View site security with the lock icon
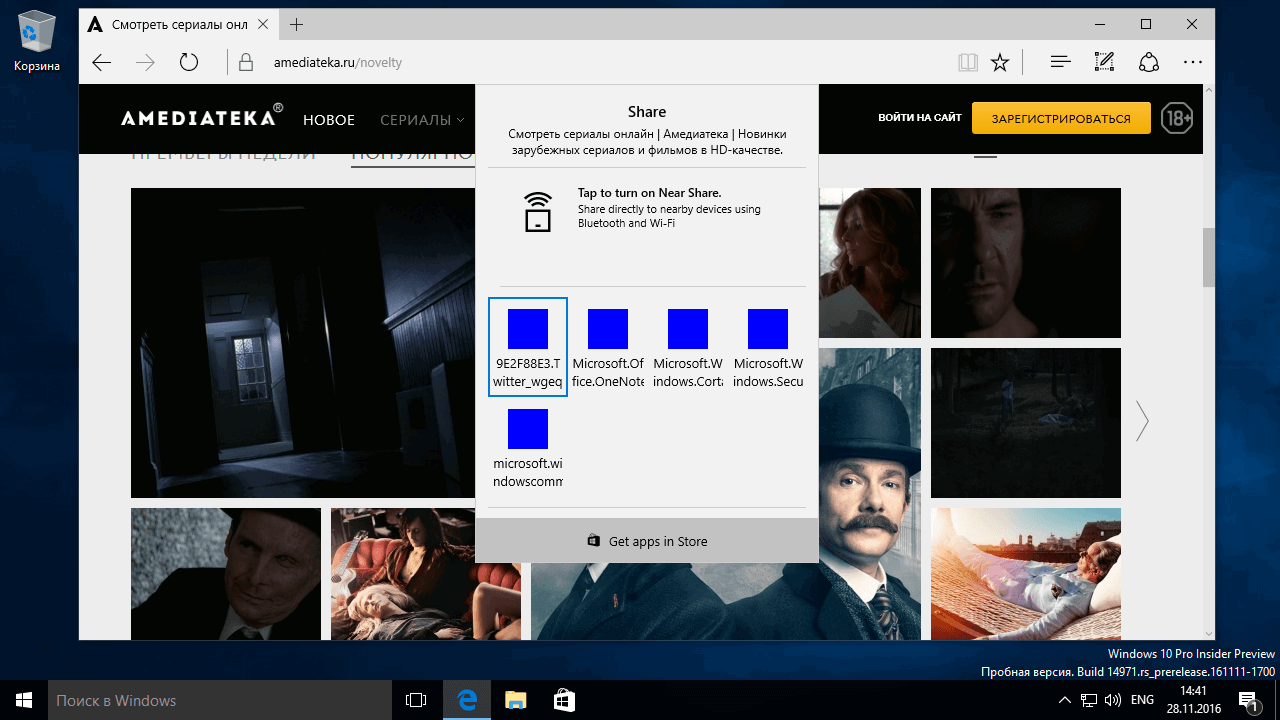 point(245,62)
